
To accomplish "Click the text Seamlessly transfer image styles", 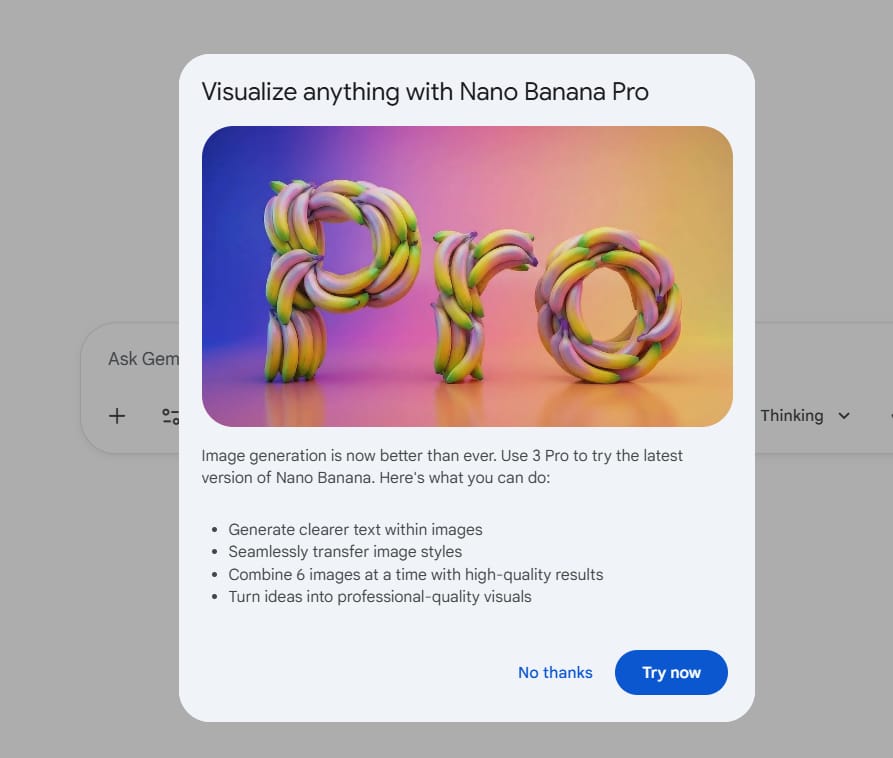I will (x=345, y=552).
